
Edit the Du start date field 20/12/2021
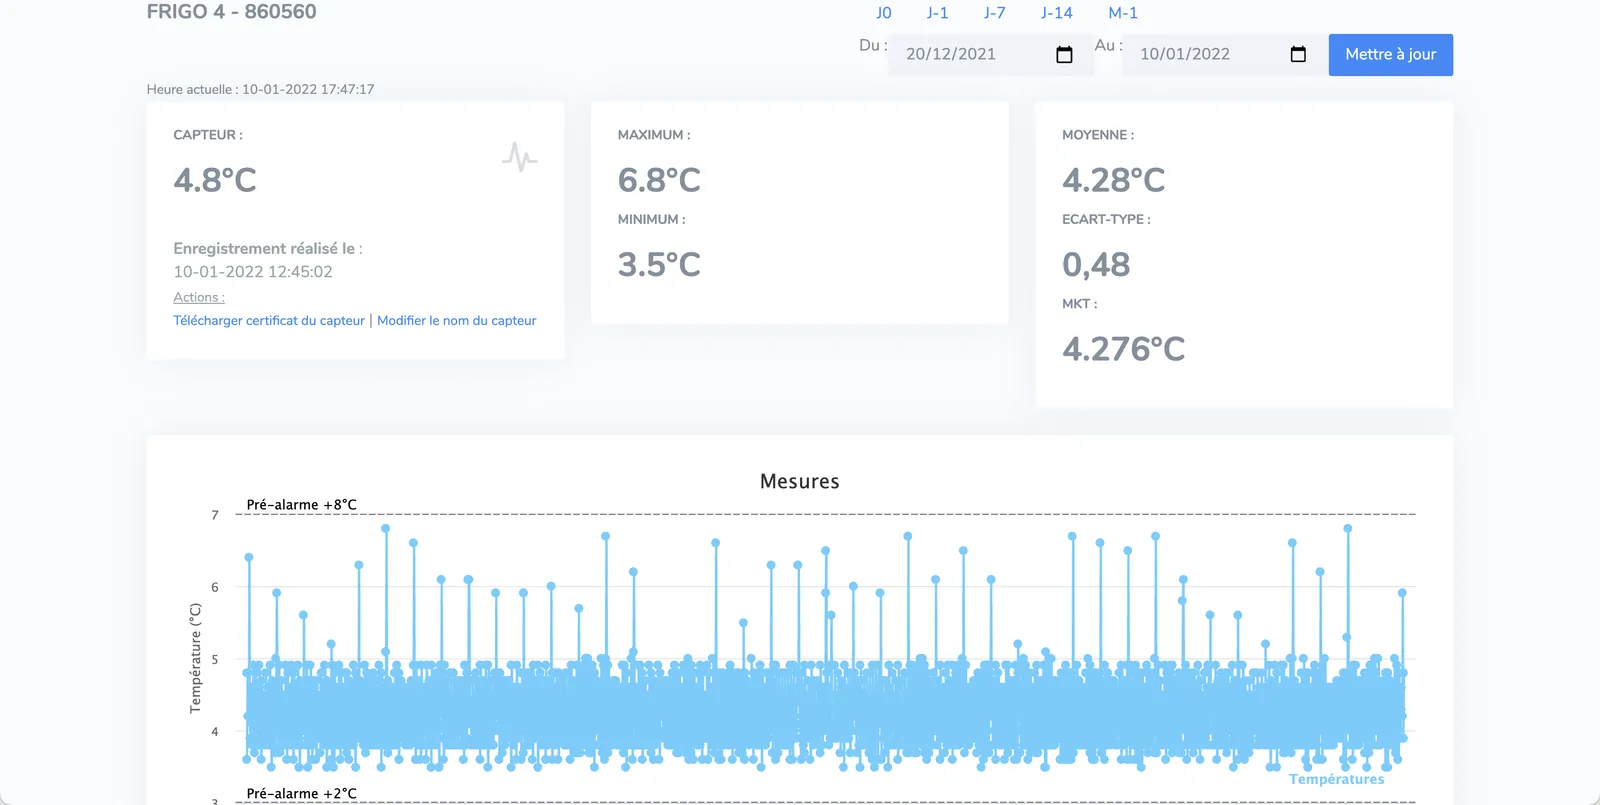pos(990,54)
